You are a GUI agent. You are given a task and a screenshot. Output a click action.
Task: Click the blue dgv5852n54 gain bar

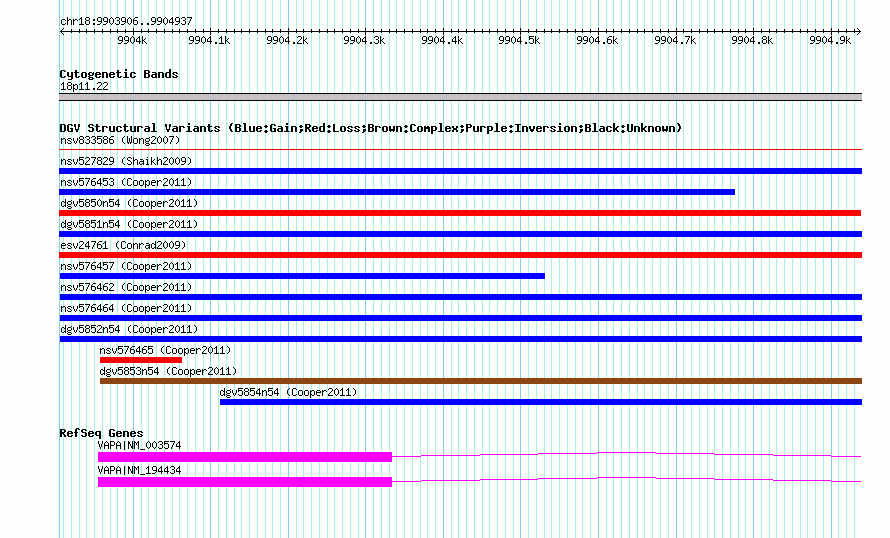coord(460,339)
